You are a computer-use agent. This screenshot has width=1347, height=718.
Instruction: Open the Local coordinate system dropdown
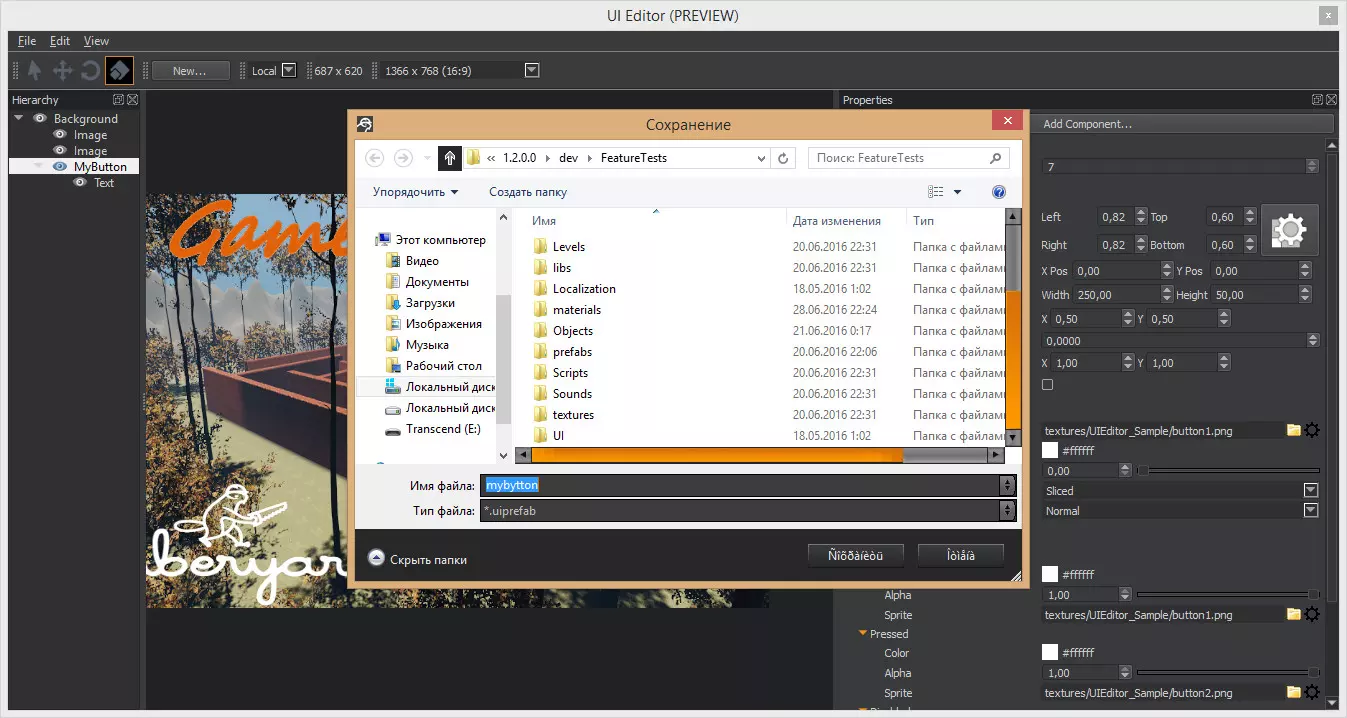point(288,70)
